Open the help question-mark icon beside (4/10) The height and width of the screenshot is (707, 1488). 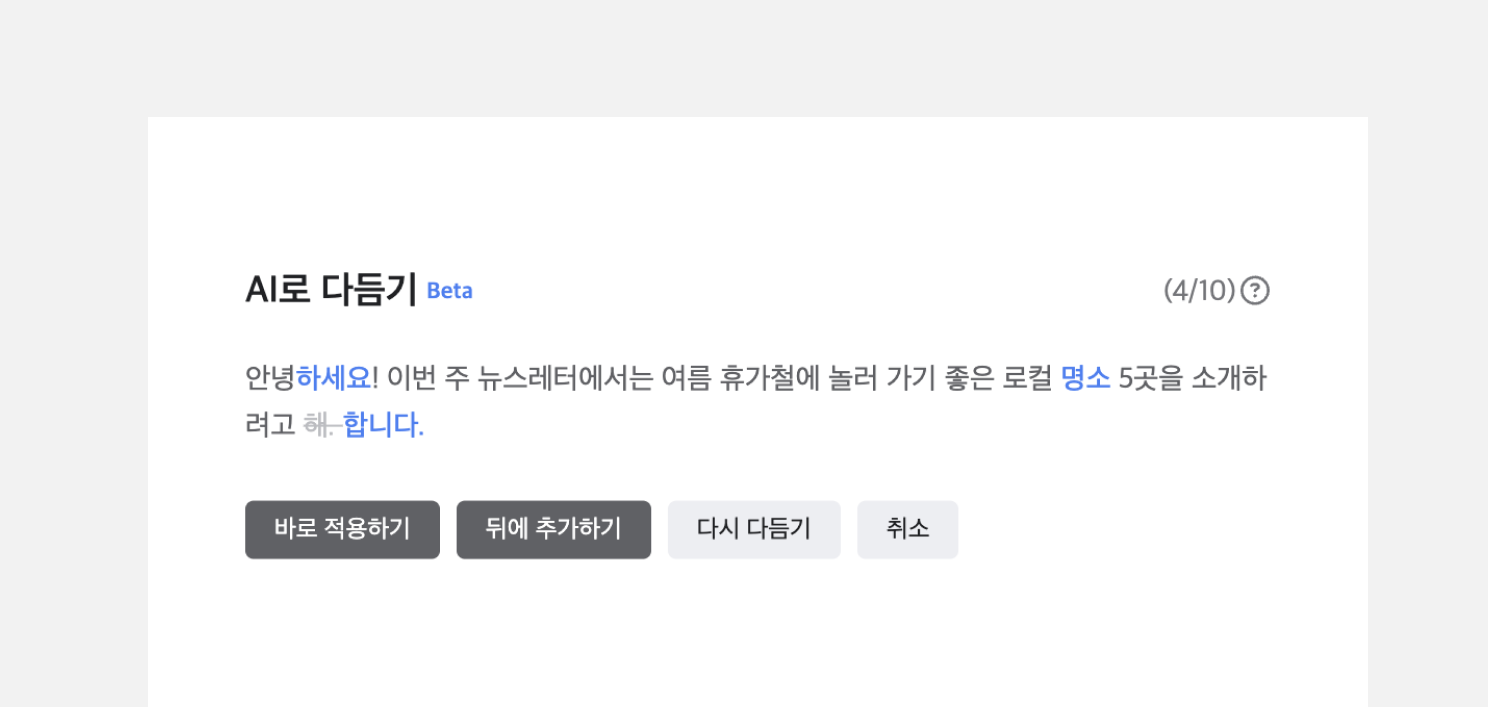pyautogui.click(x=1255, y=291)
